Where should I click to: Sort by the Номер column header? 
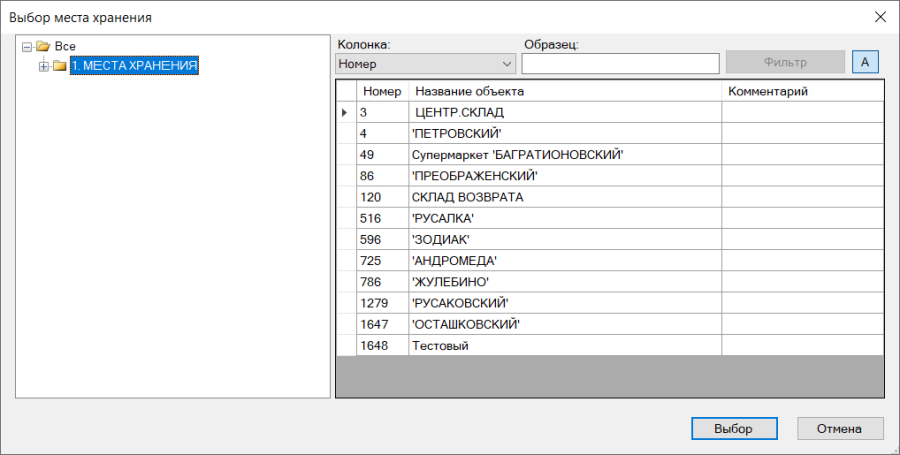pos(382,91)
